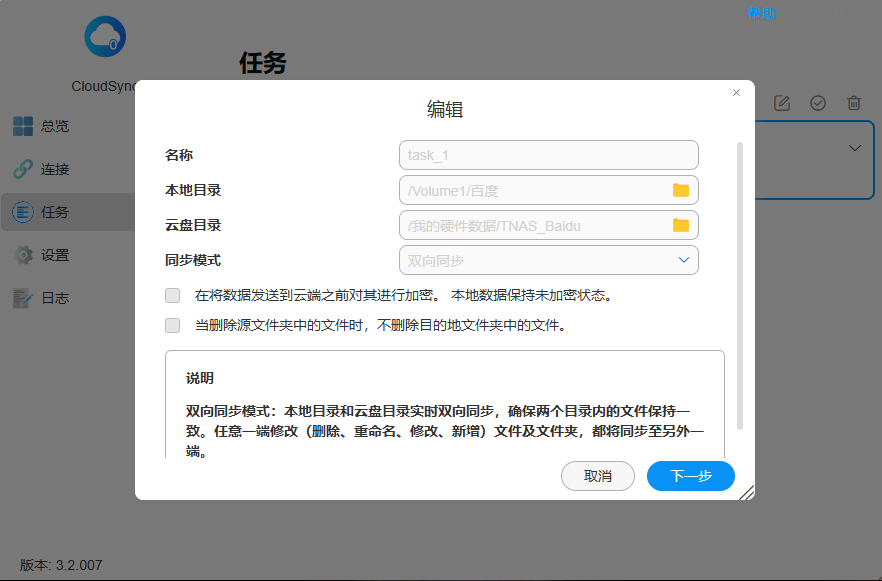Screen dimensions: 882x581
Task: Click the 取消 button
Action: (x=598, y=476)
